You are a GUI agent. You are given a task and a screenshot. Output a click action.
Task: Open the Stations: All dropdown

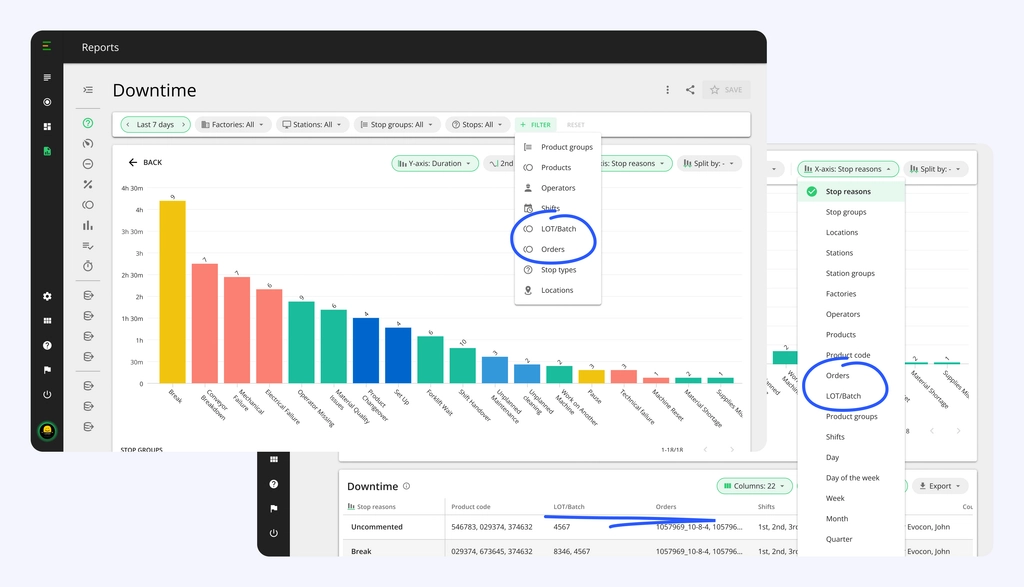pyautogui.click(x=312, y=125)
